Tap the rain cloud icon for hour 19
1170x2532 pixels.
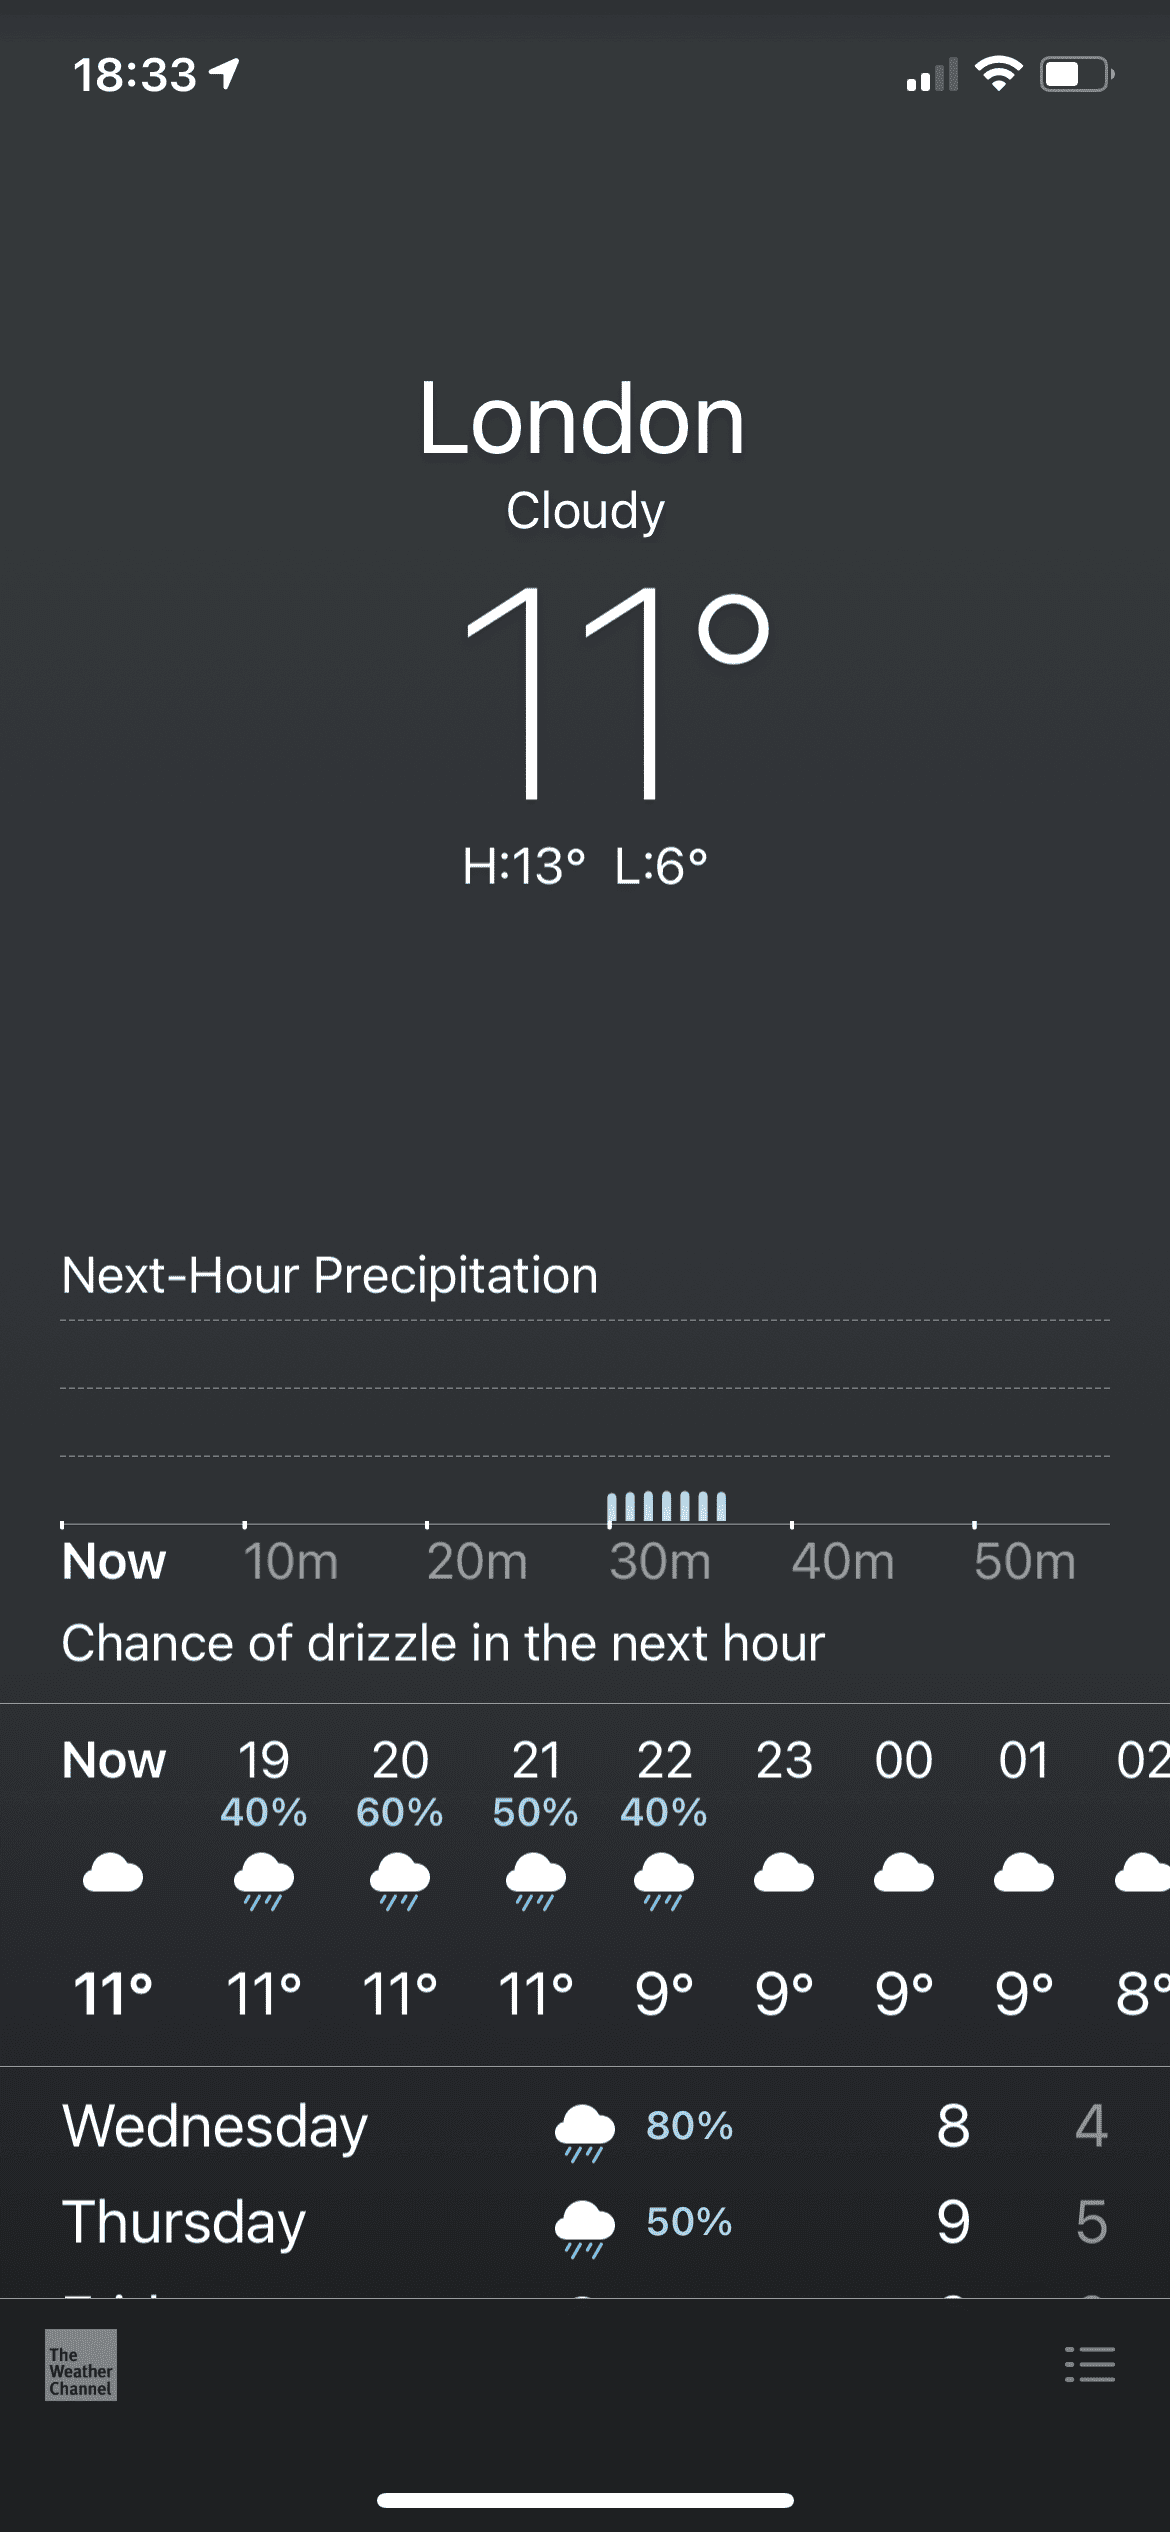pos(264,1879)
